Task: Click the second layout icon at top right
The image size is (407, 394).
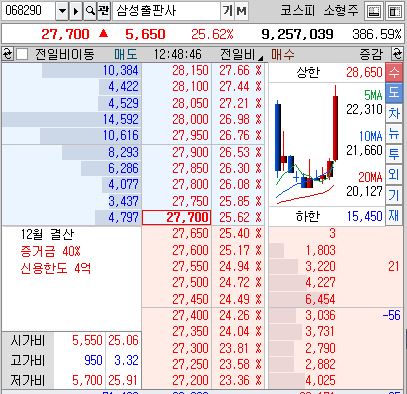Action: (394, 12)
